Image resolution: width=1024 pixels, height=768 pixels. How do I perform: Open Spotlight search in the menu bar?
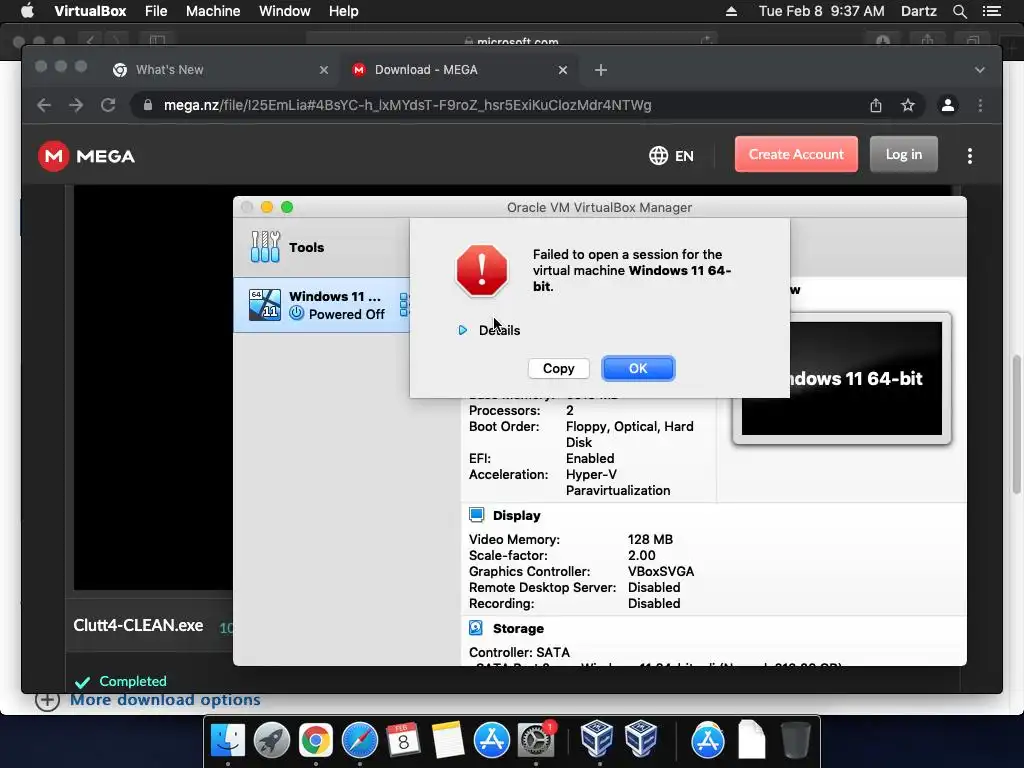(x=960, y=11)
